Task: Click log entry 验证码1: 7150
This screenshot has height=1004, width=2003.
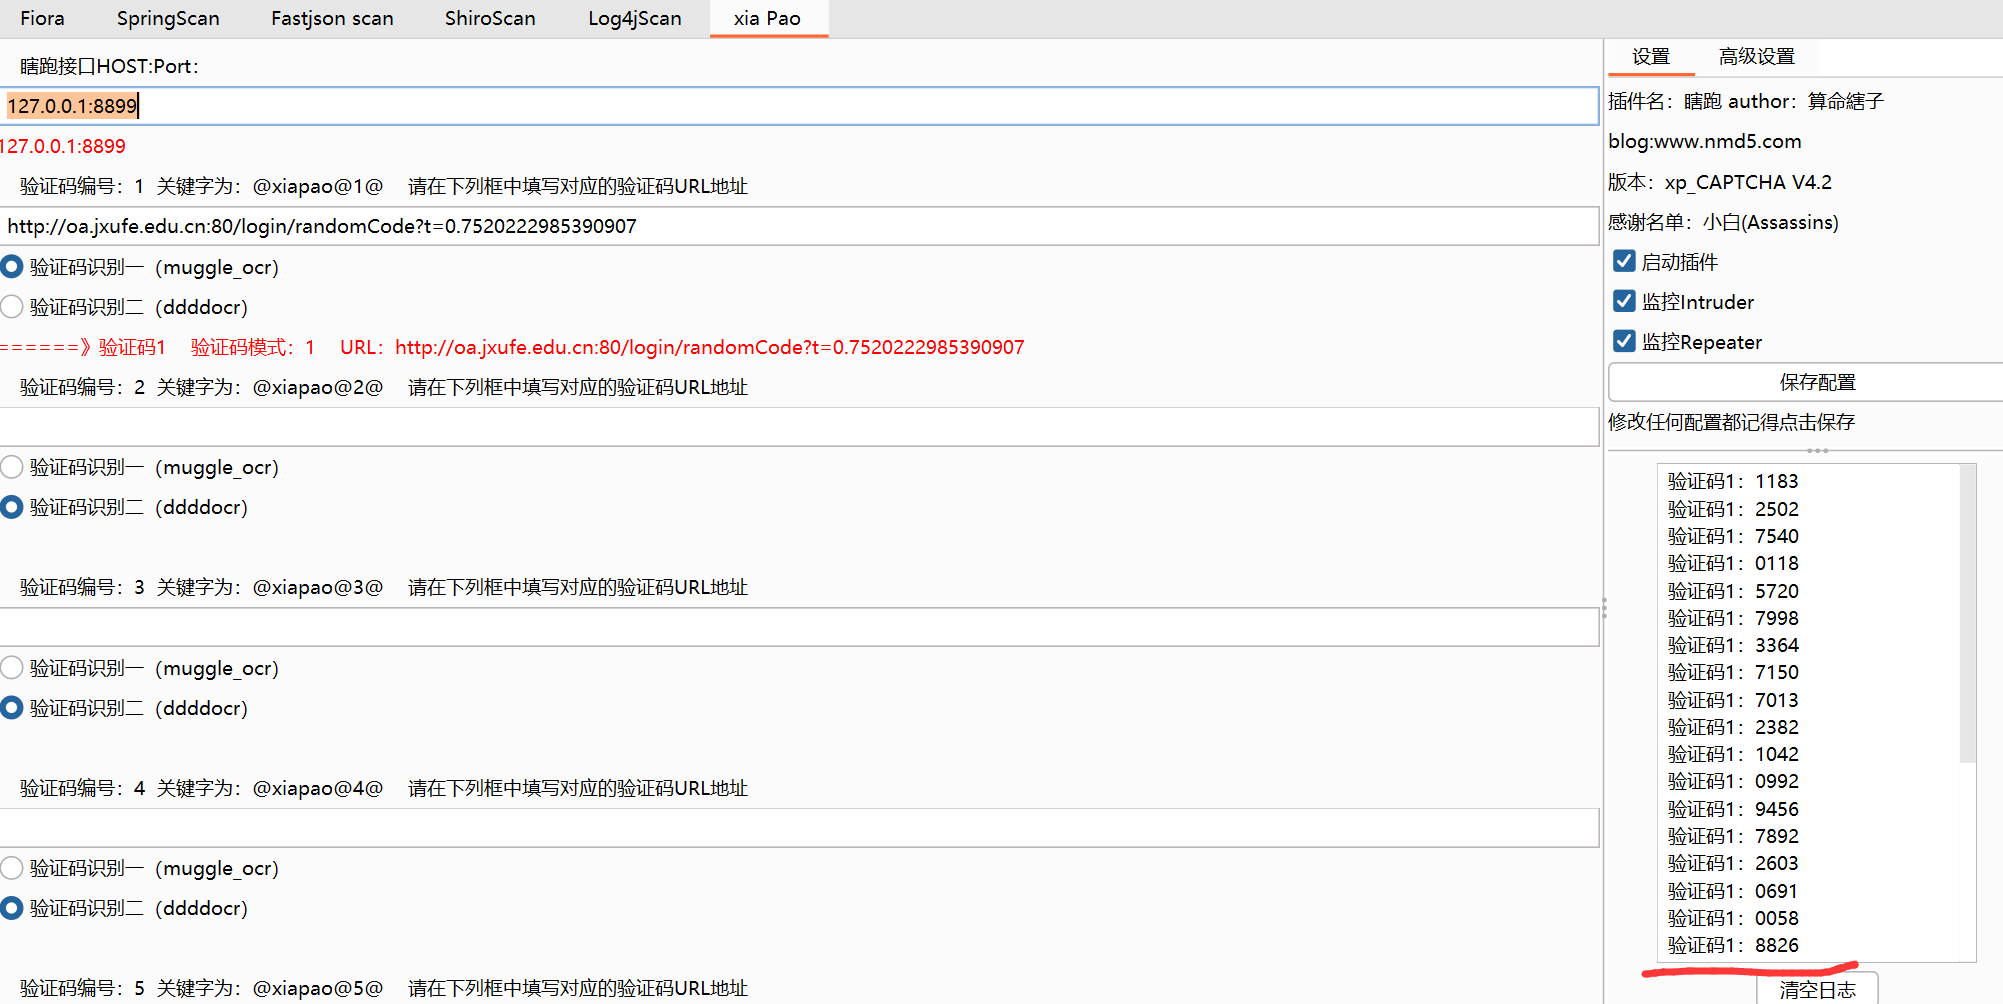Action: [1733, 672]
